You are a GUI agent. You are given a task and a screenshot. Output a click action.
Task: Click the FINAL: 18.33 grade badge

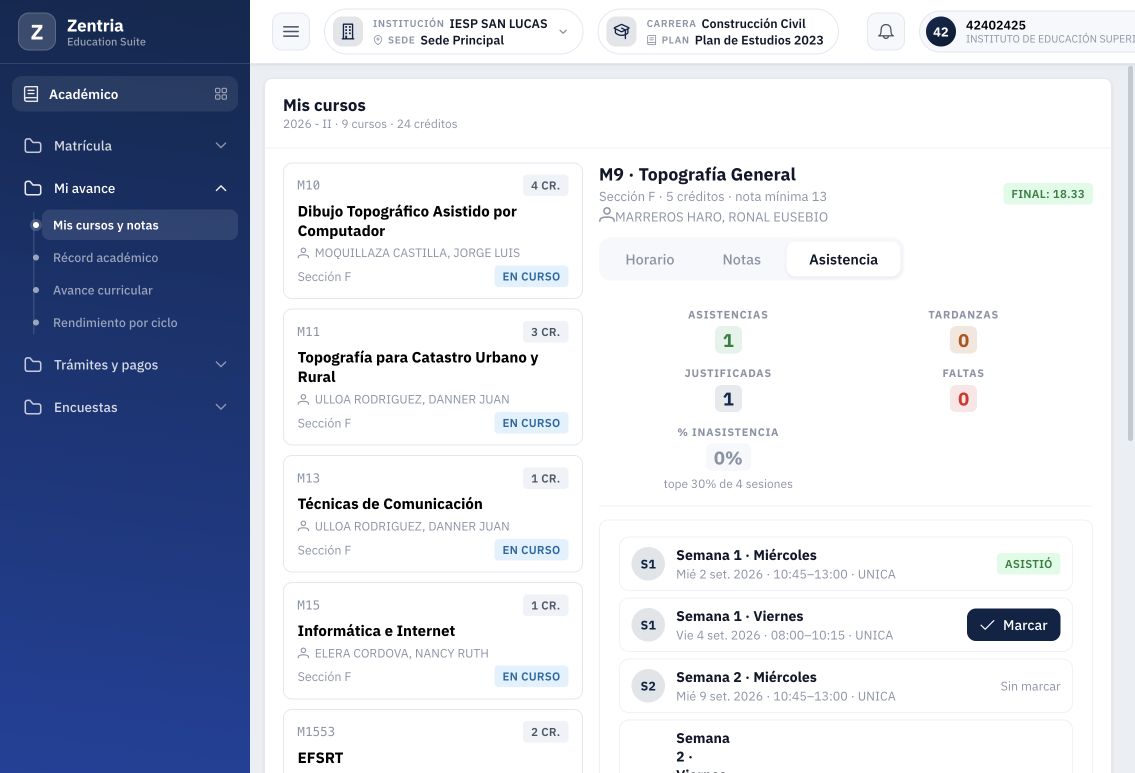point(1047,194)
